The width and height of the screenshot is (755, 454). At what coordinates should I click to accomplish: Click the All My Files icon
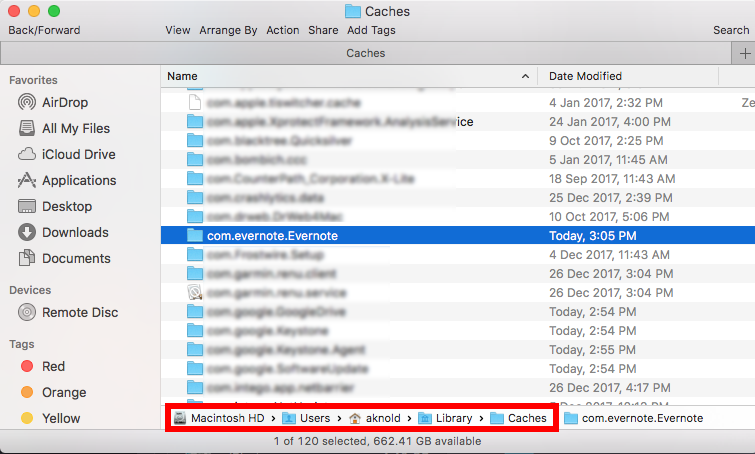27,128
